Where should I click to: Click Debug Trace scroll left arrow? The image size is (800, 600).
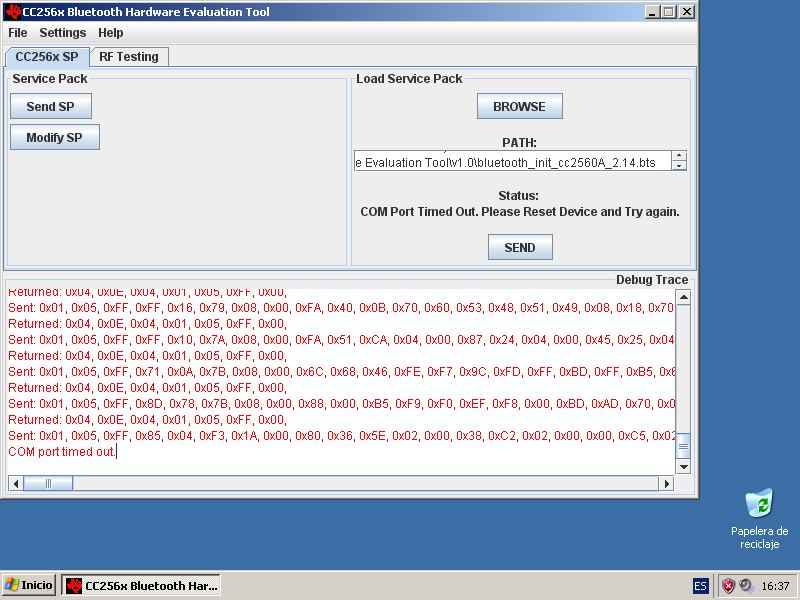click(16, 483)
